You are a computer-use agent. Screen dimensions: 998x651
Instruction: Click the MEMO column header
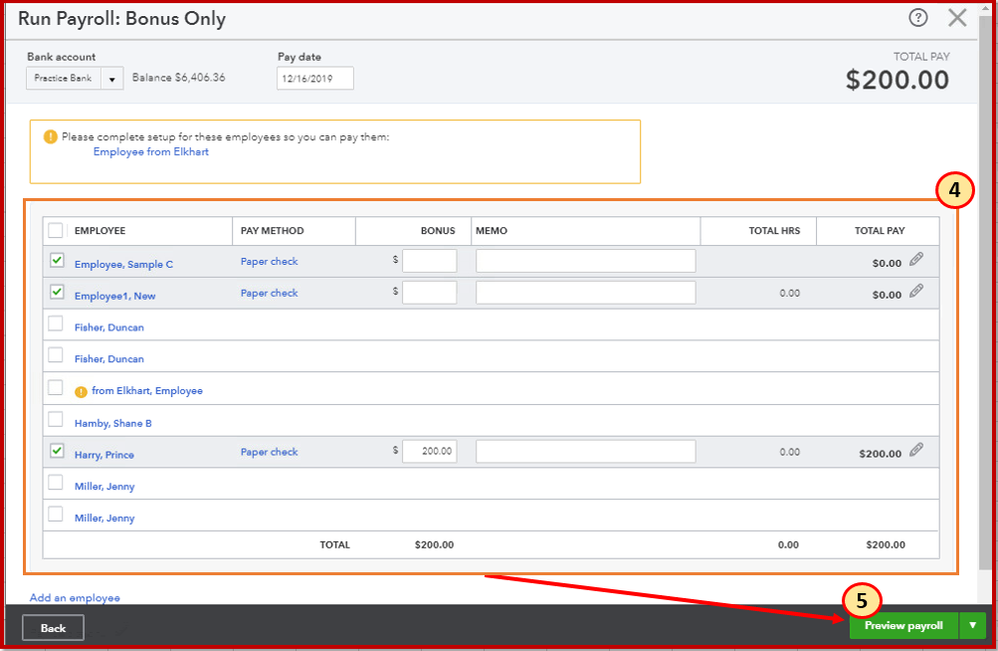tap(491, 230)
